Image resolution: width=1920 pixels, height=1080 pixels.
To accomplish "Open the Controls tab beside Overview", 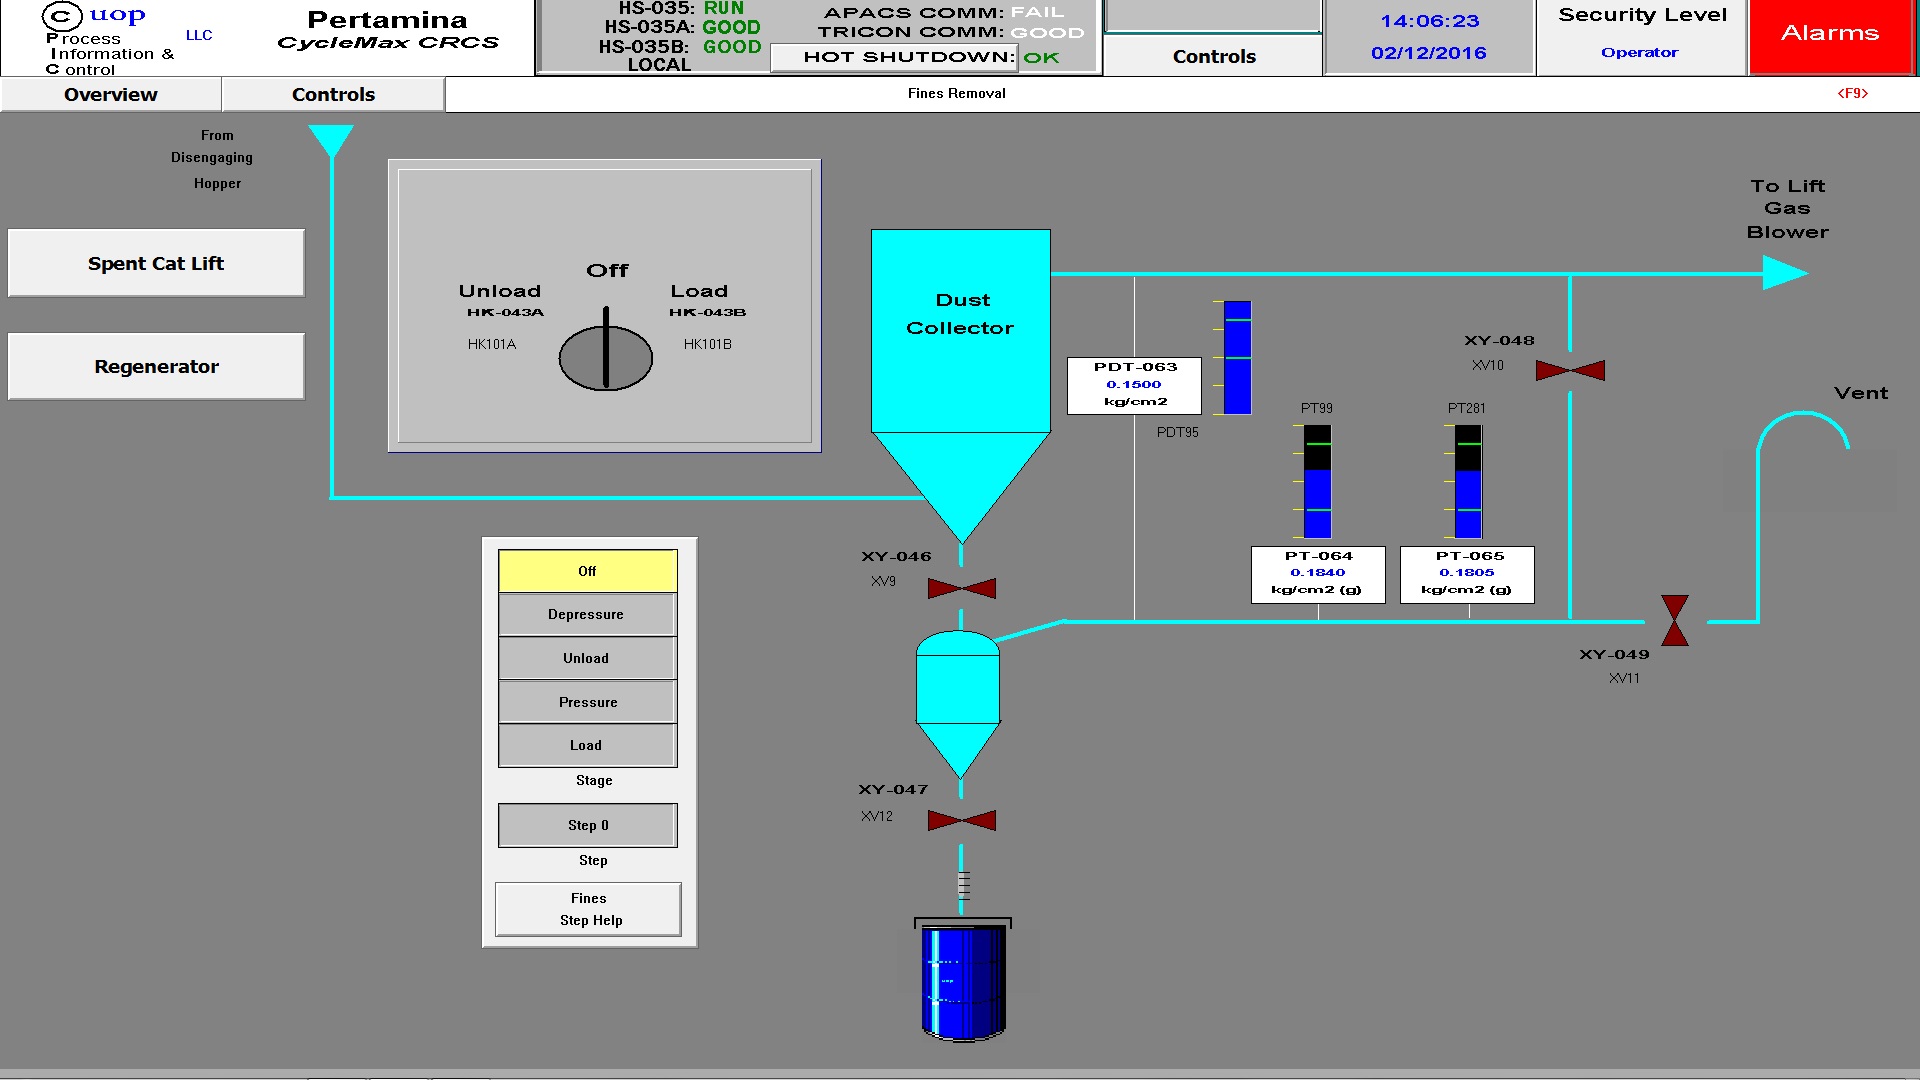I will coord(333,95).
